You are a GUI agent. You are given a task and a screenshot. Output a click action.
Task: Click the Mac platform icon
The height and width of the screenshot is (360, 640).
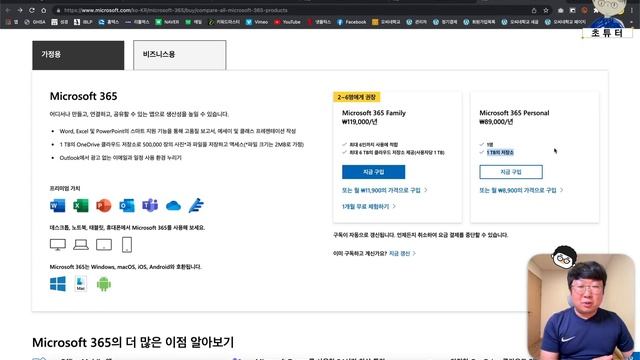[80, 284]
